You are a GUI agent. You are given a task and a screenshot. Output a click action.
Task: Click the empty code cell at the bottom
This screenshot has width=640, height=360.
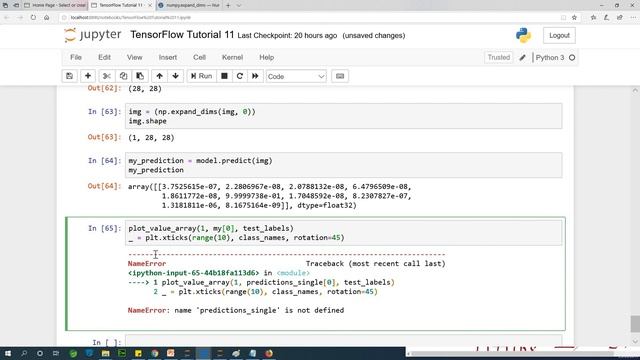(x=343, y=341)
